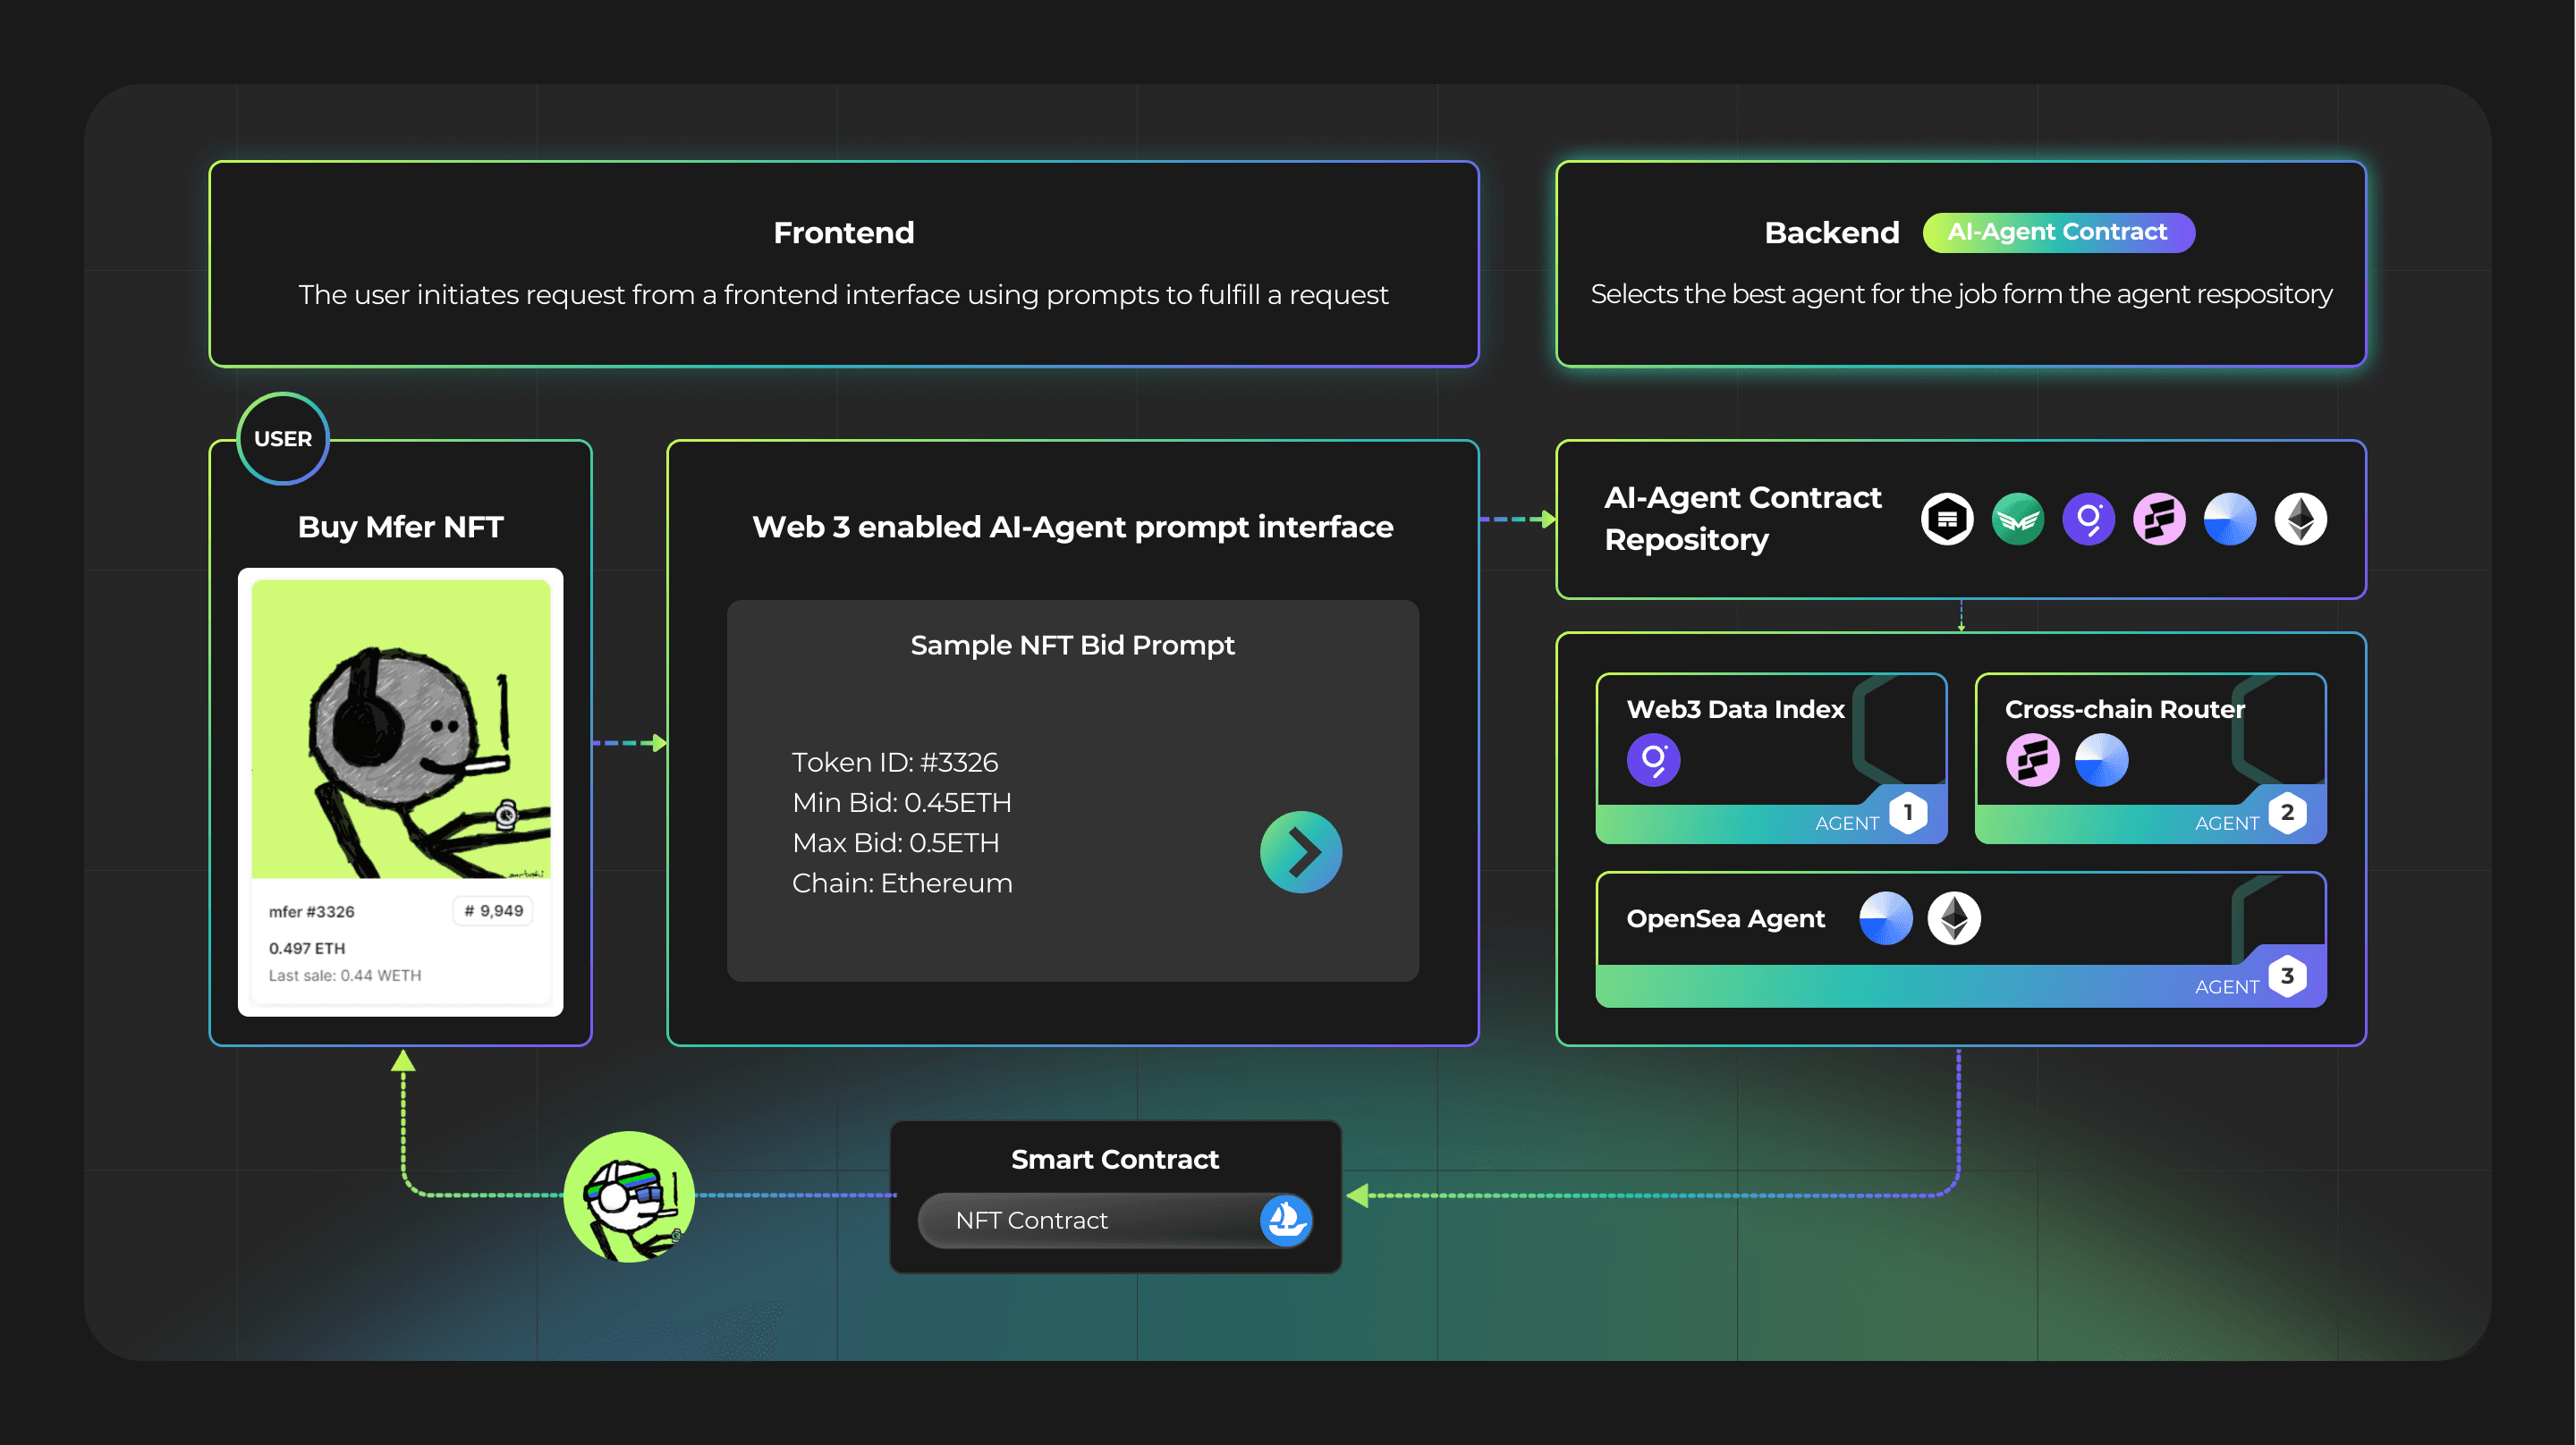The width and height of the screenshot is (2576, 1445).
Task: Click the round mfer avatar with sunglasses
Action: (629, 1196)
